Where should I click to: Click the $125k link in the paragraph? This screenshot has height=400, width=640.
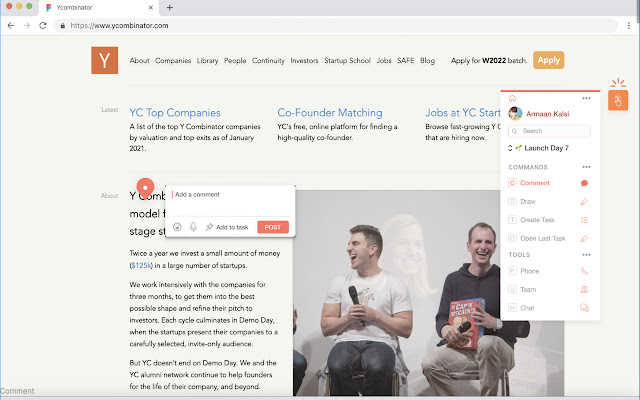141,265
